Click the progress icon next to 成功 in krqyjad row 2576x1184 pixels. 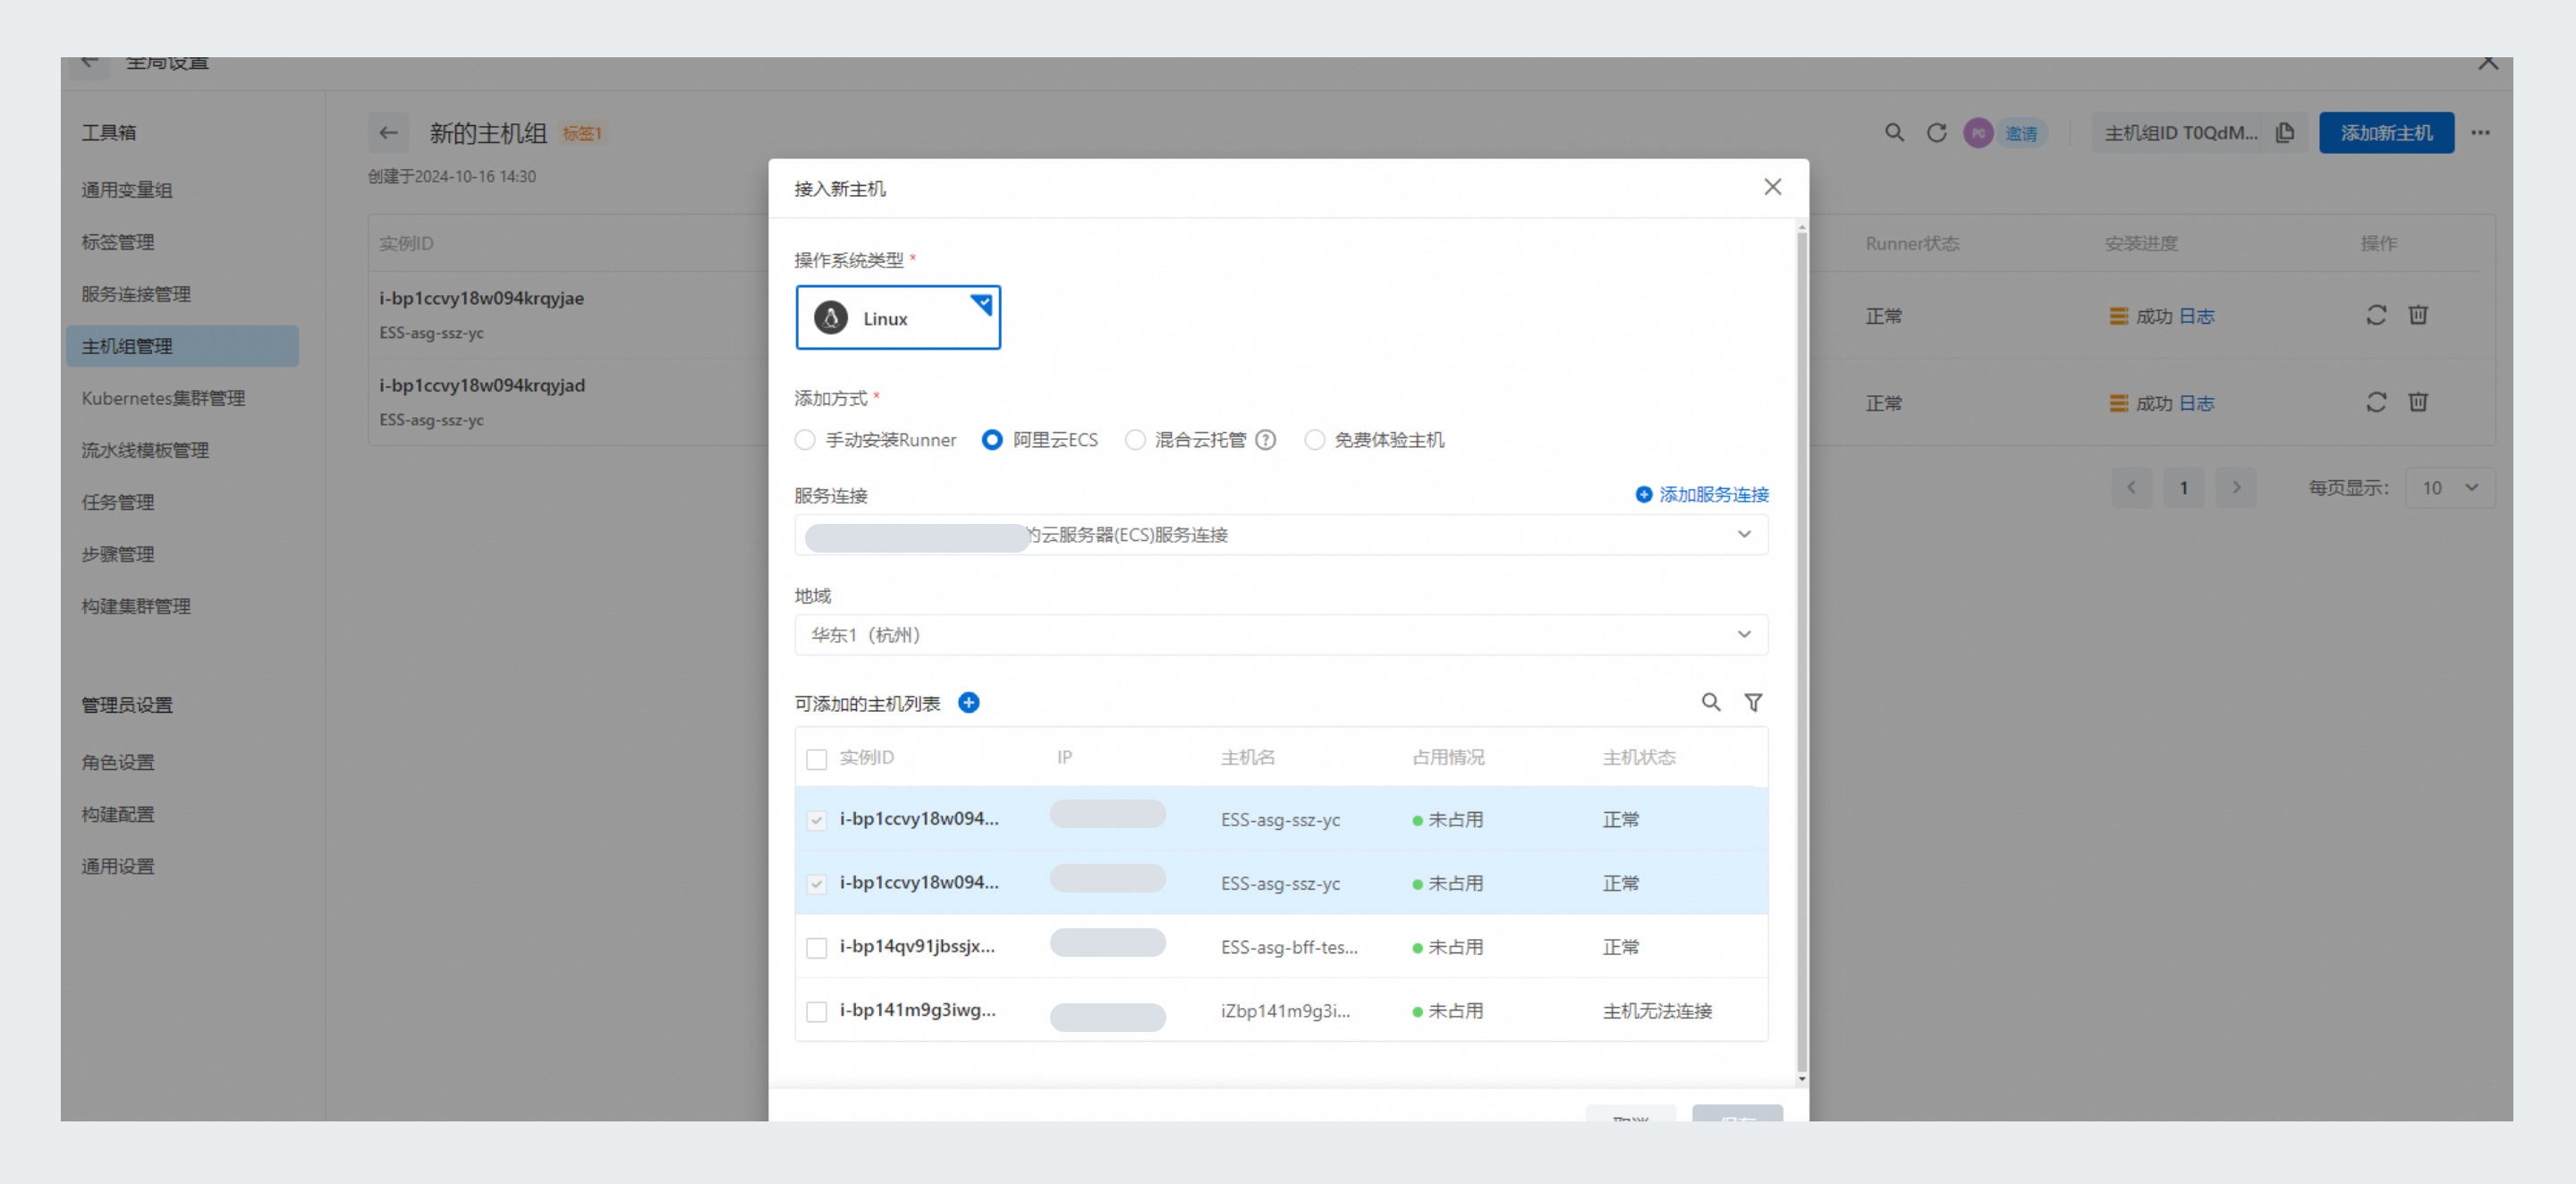(2118, 403)
